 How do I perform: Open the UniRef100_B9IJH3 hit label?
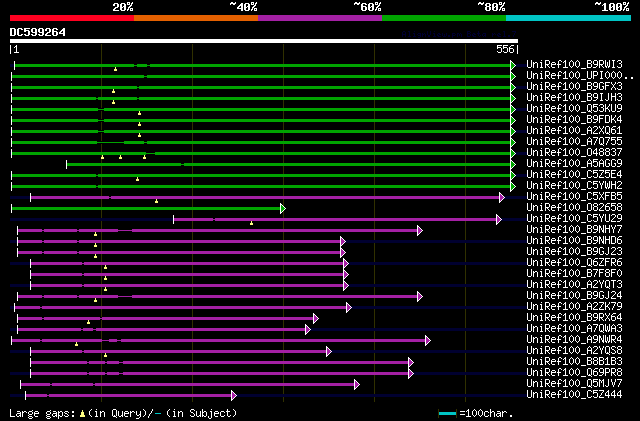point(574,98)
